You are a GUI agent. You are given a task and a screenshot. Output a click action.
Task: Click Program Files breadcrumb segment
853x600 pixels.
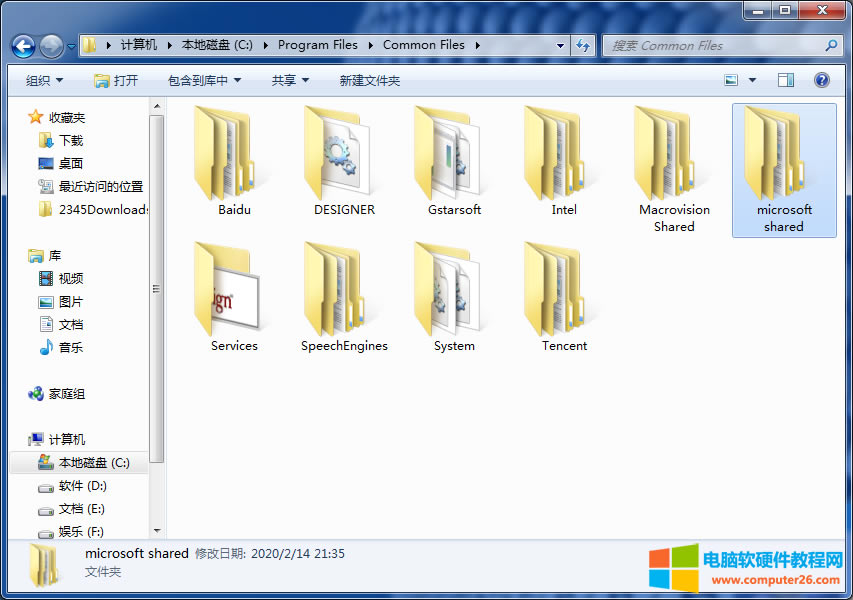point(318,45)
